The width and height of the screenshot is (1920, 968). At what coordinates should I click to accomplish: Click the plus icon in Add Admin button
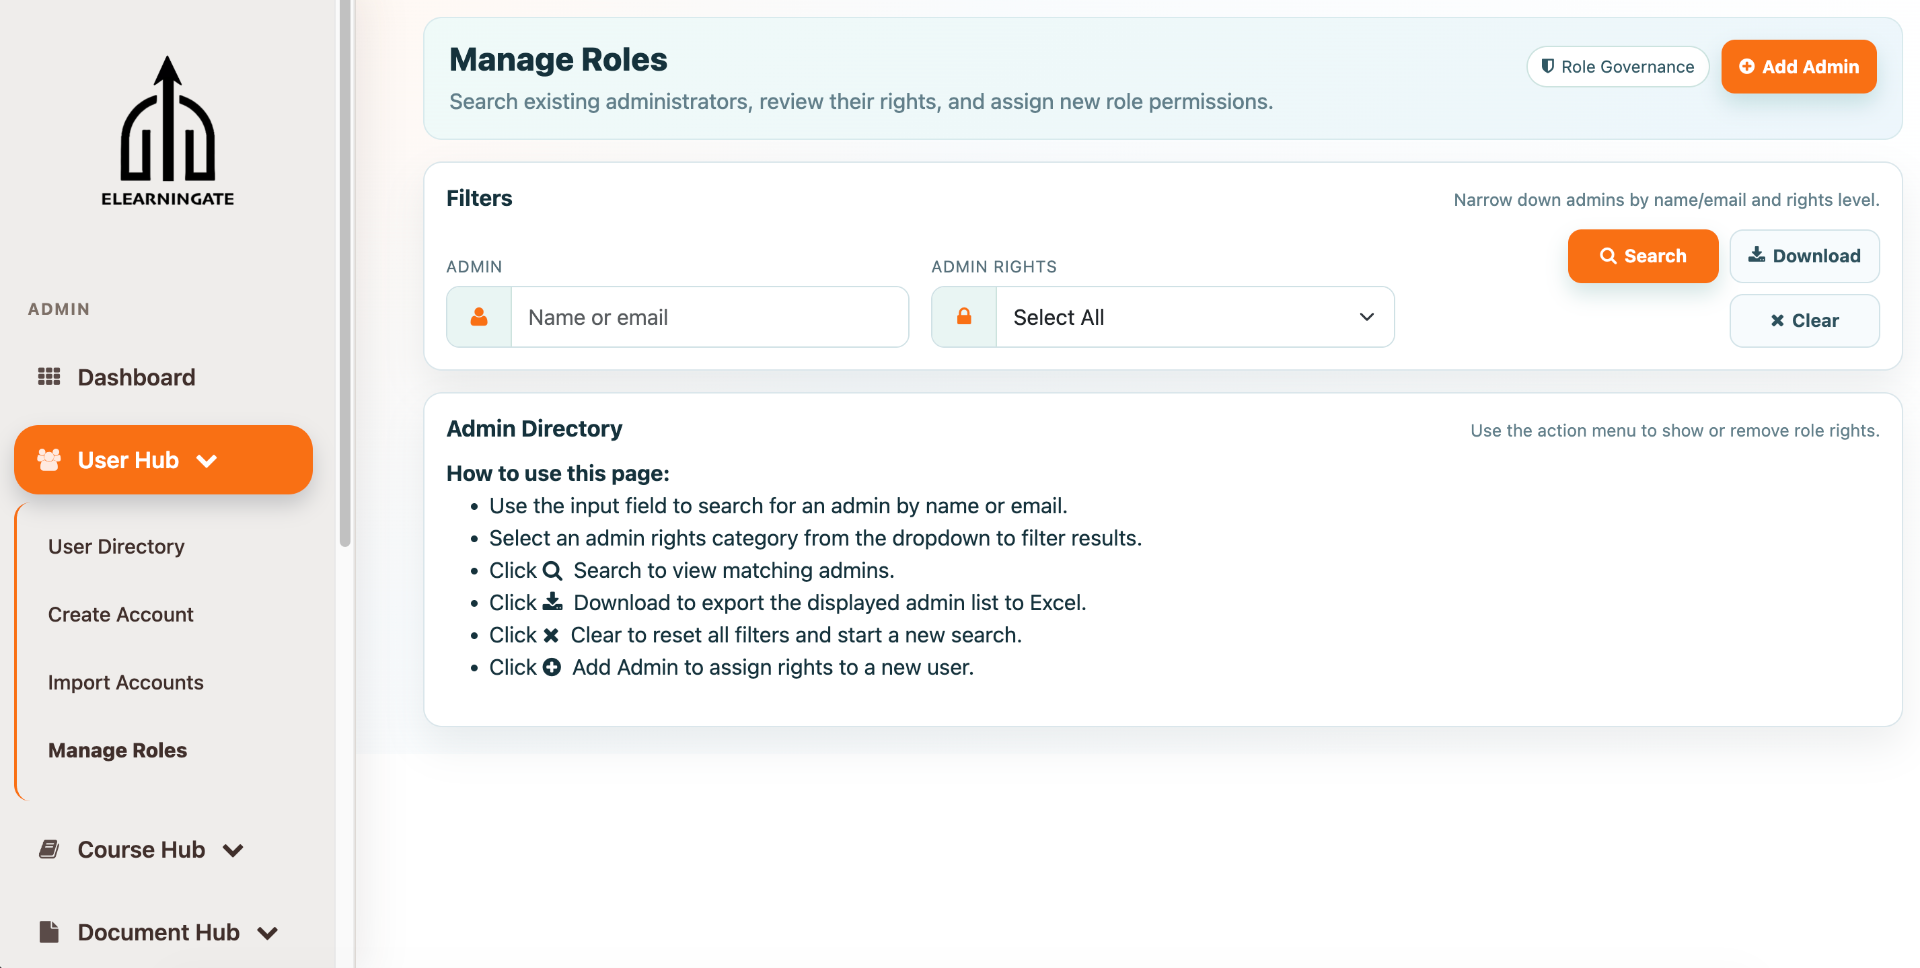click(1747, 66)
